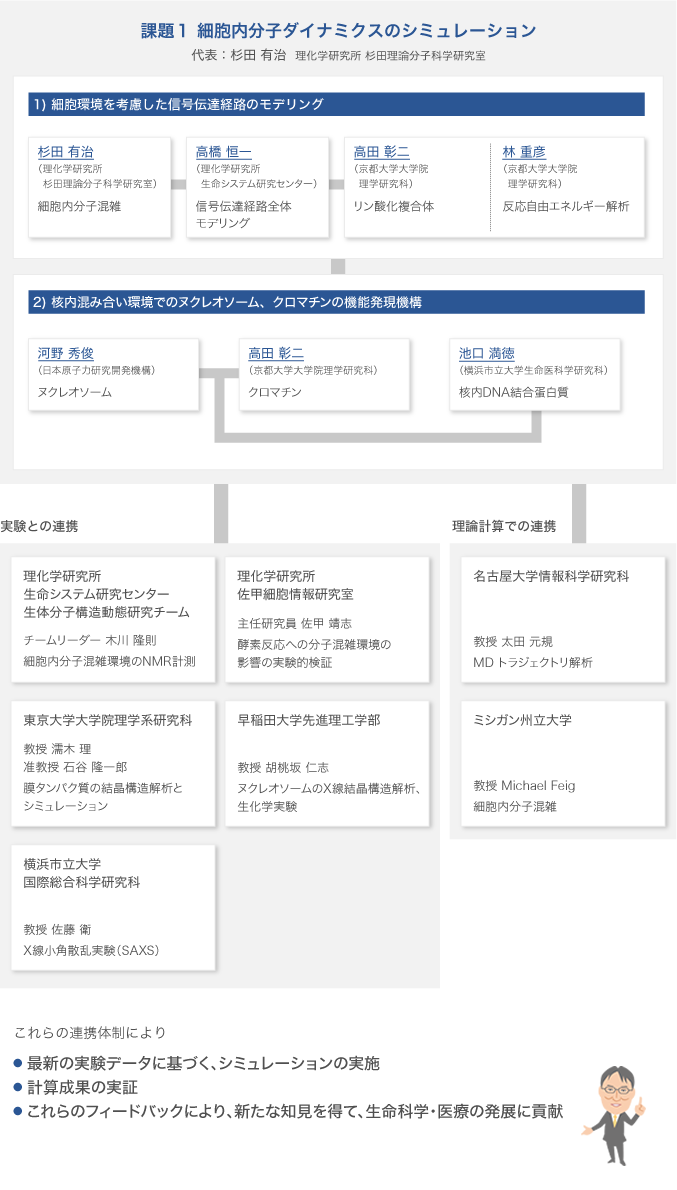
Task: Click the text 膜タンパク質の結晶構造解析と
Action: pyautogui.click(x=103, y=788)
